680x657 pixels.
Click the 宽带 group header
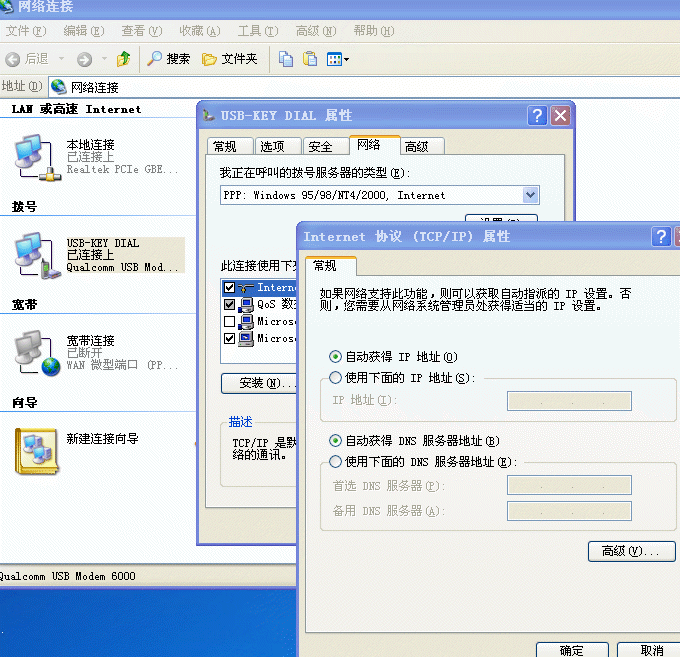click(25, 305)
